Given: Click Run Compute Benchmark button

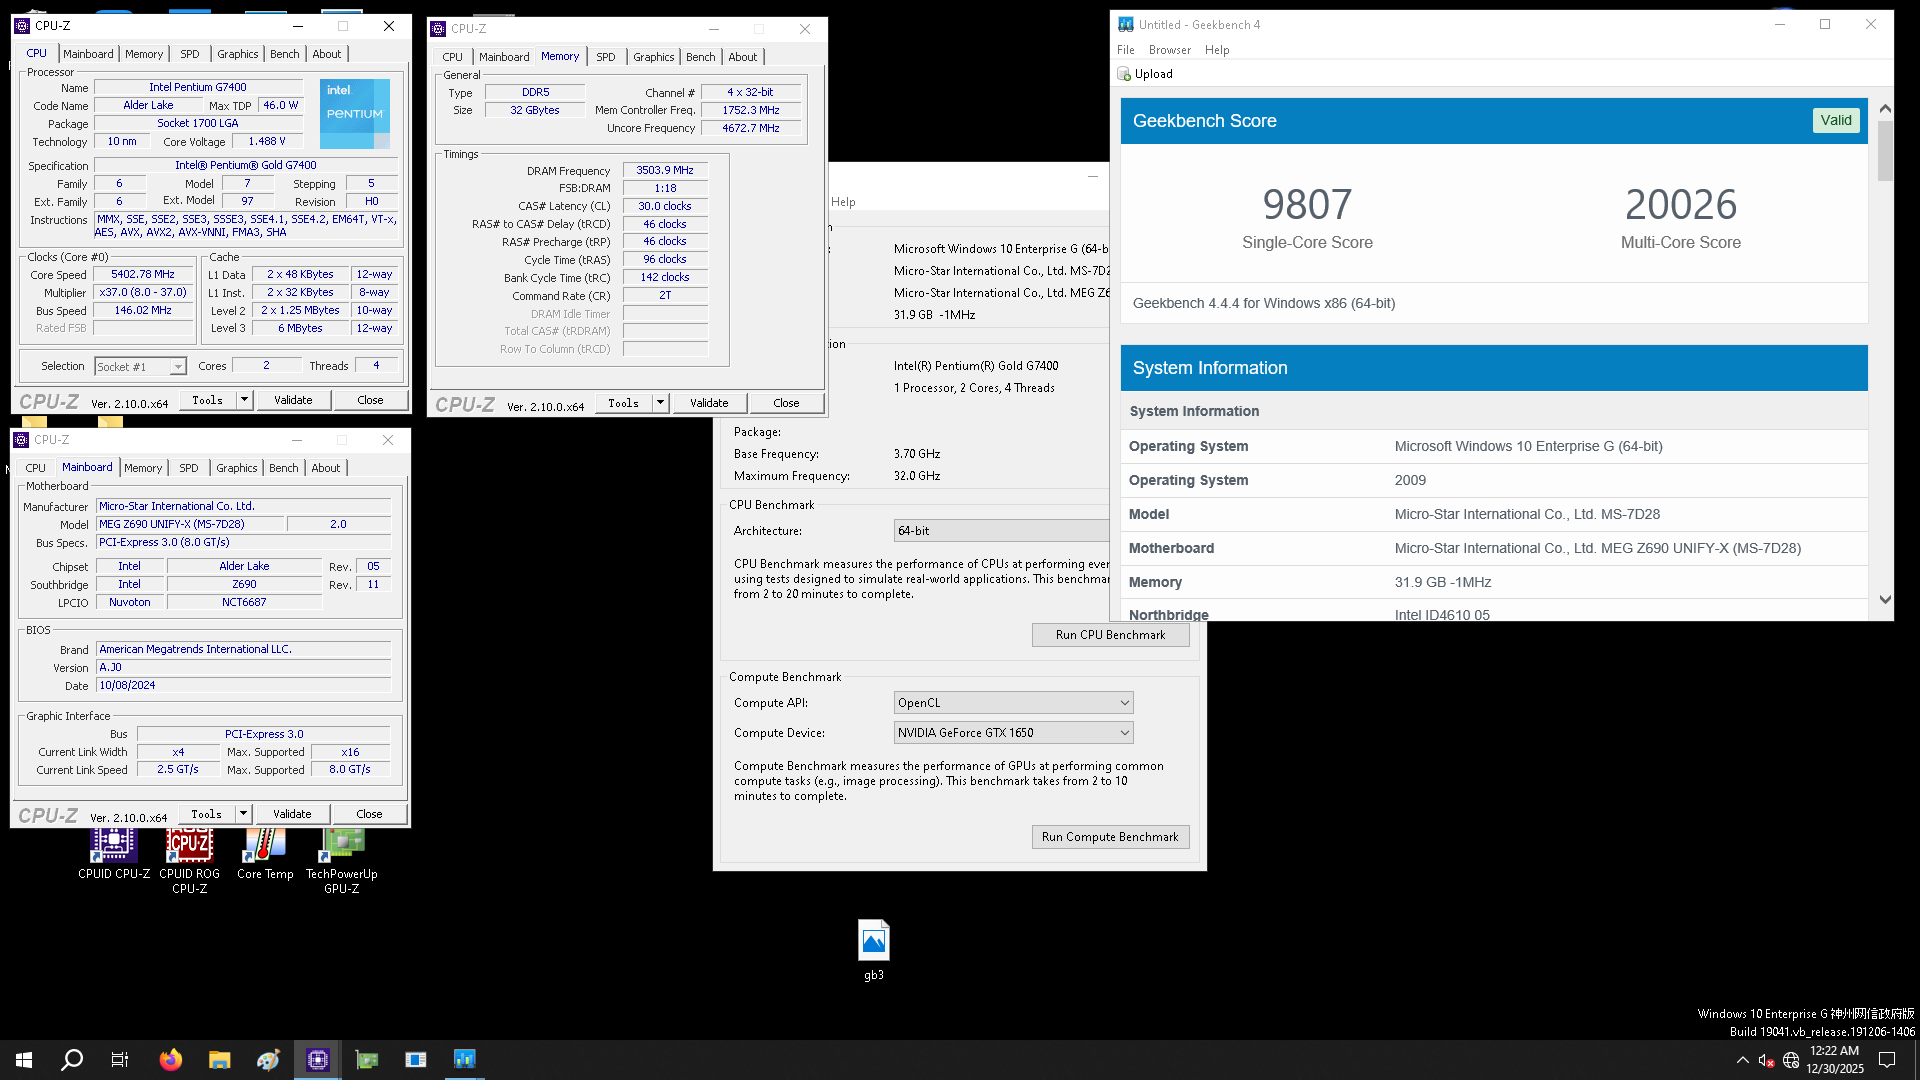Looking at the screenshot, I should tap(1110, 837).
